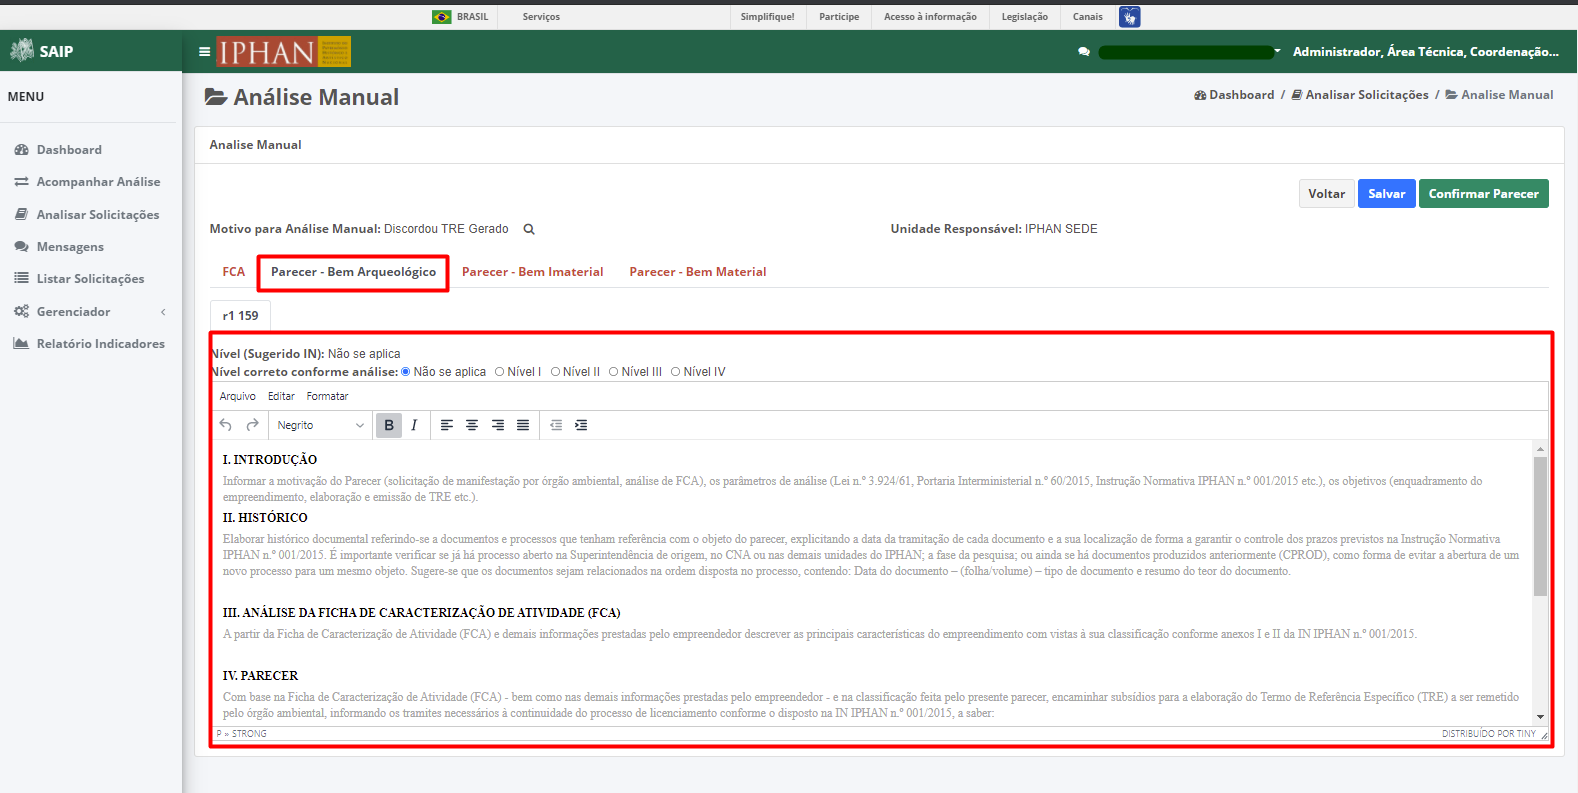The width and height of the screenshot is (1578, 793).
Task: Click the editor scrollbar down arrow
Action: coord(1540,717)
